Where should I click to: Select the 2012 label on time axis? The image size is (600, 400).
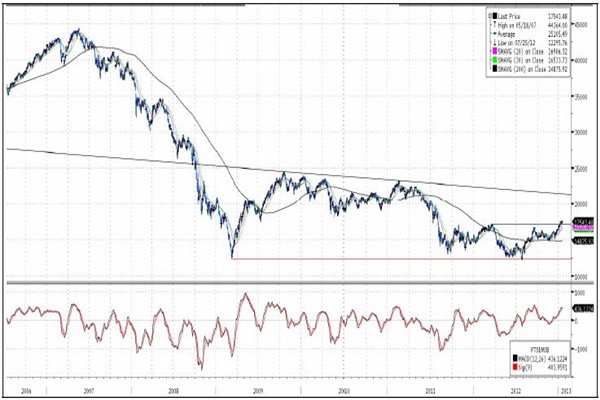coord(515,392)
